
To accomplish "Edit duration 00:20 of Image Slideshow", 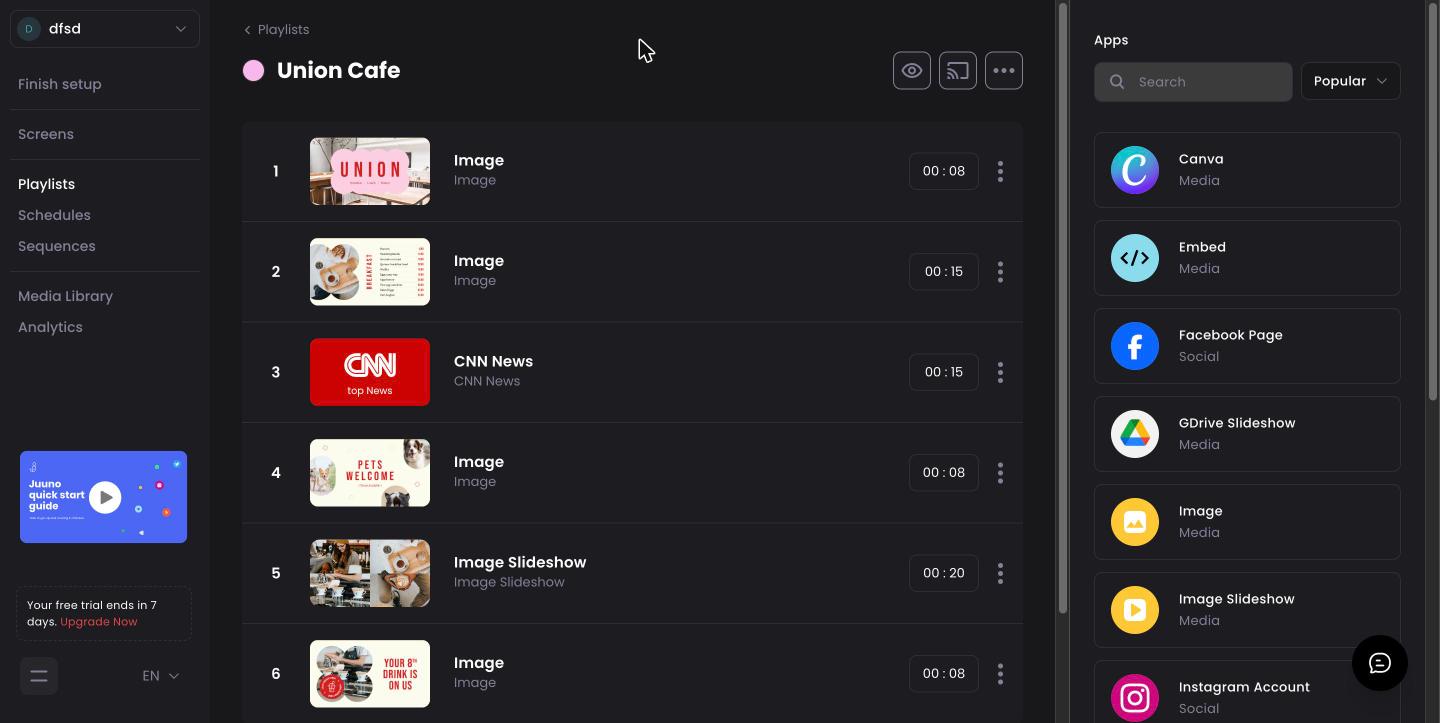I will (x=944, y=573).
